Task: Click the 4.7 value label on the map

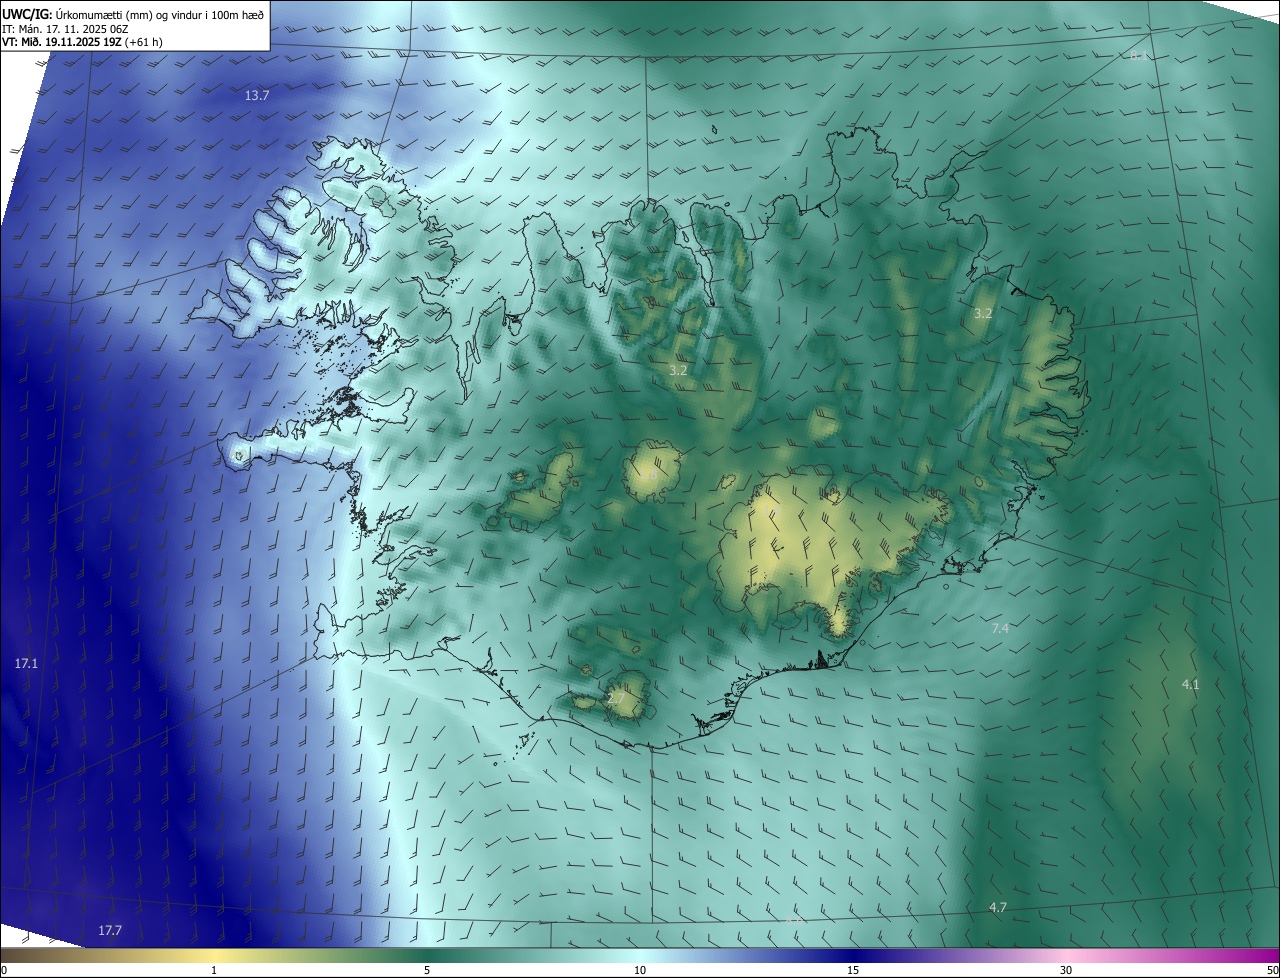Action: pos(997,907)
